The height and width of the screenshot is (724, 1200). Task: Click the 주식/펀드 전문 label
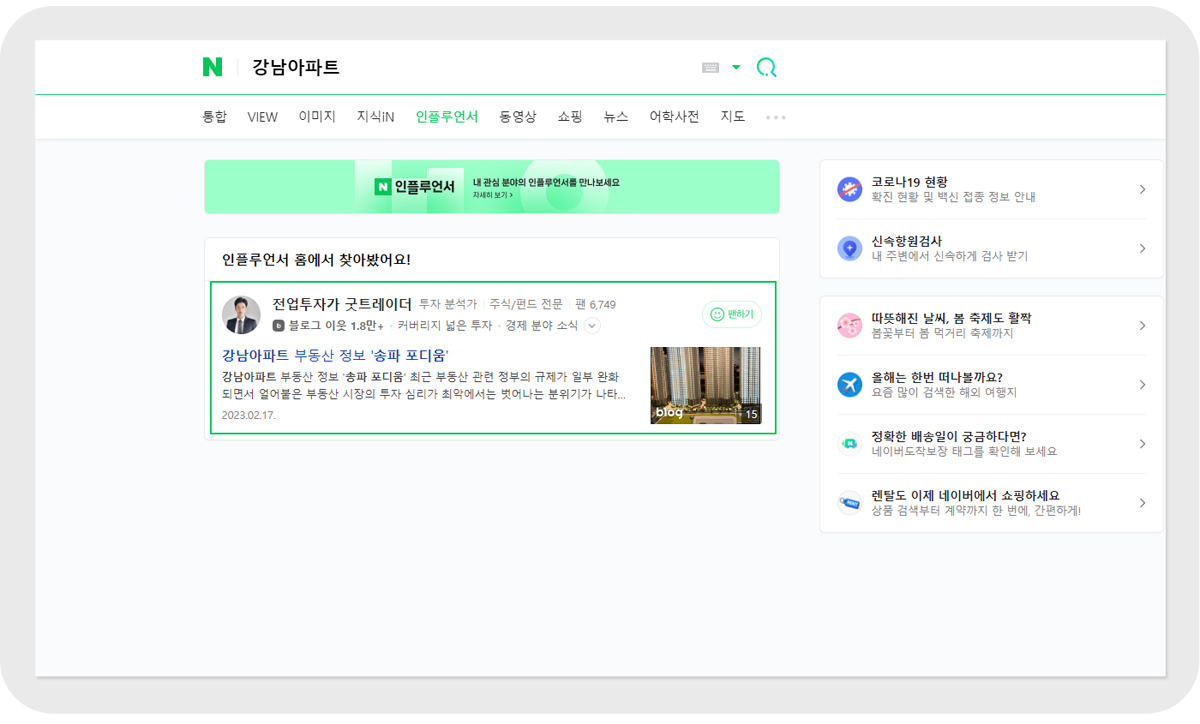click(526, 304)
